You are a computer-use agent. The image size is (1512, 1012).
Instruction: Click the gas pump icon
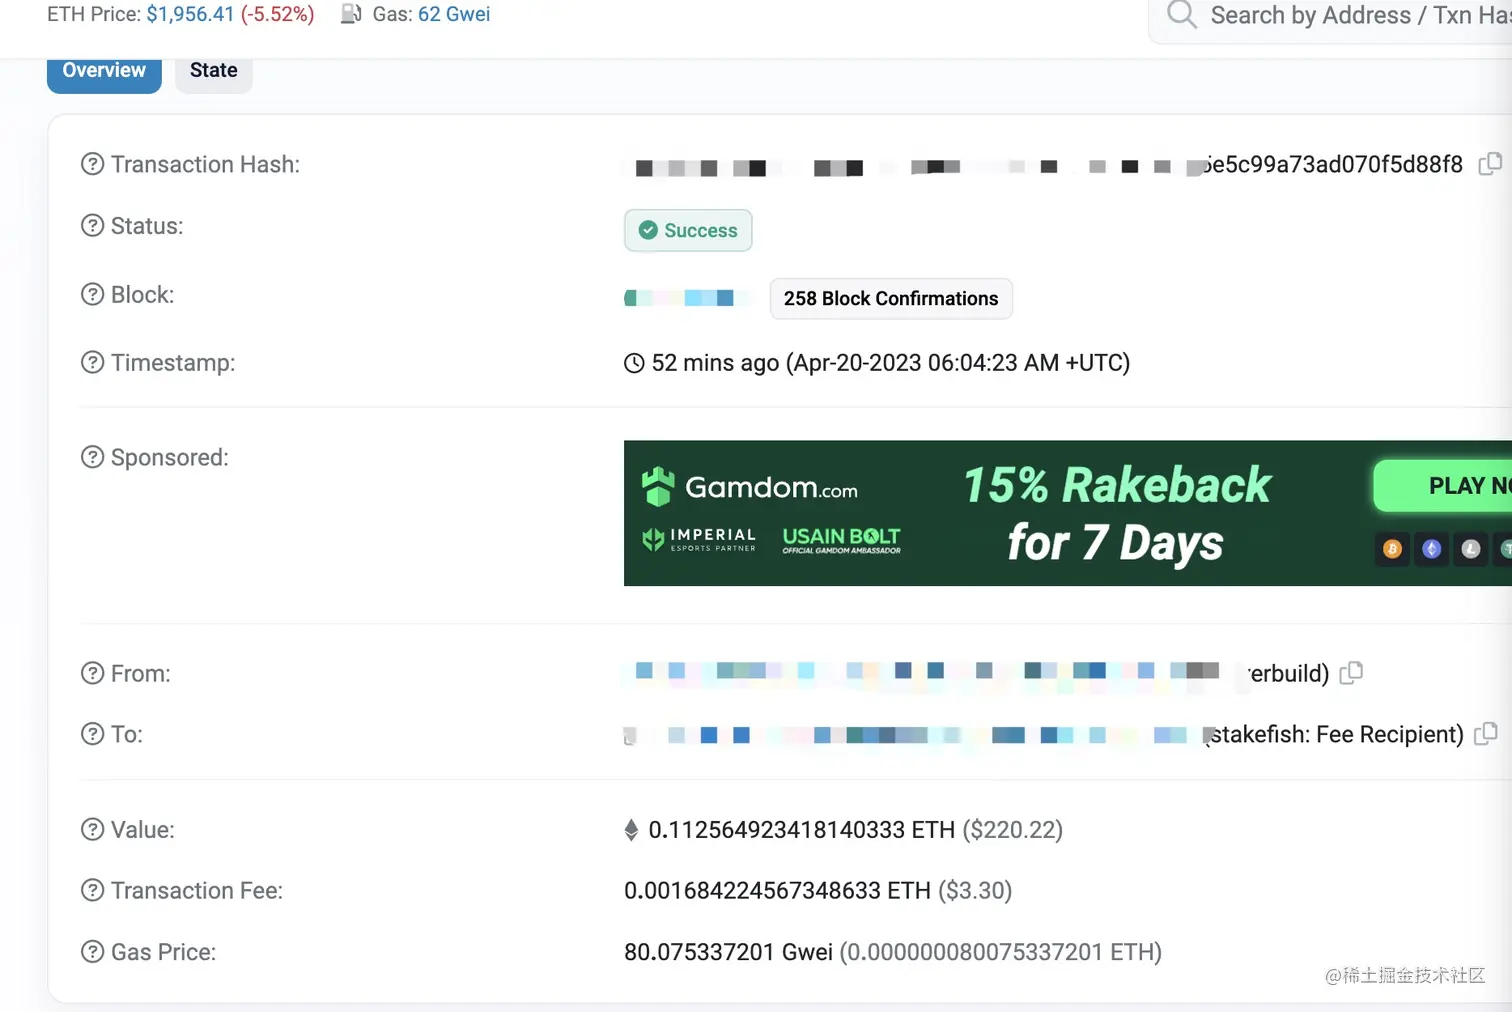click(351, 14)
